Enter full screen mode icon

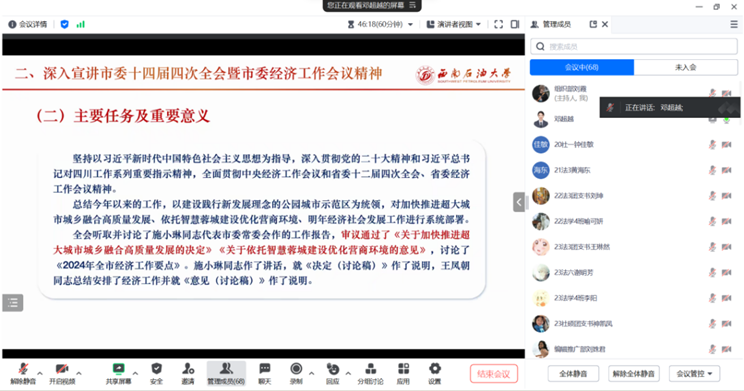click(498, 24)
